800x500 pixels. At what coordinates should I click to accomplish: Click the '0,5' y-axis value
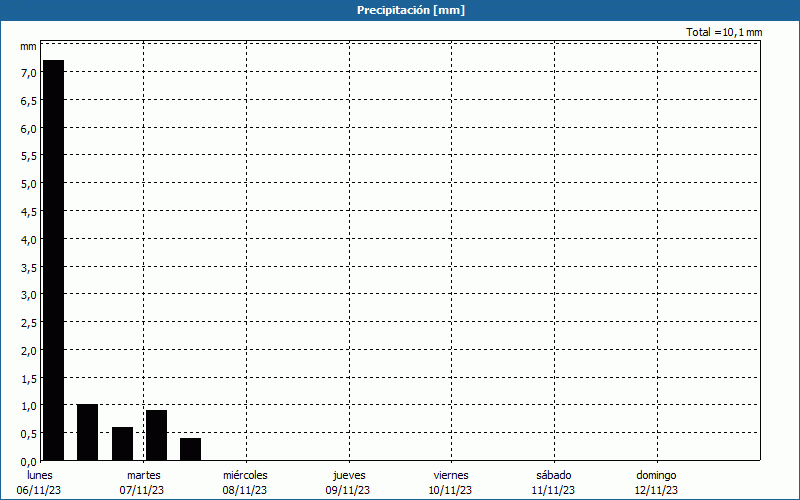pos(29,434)
